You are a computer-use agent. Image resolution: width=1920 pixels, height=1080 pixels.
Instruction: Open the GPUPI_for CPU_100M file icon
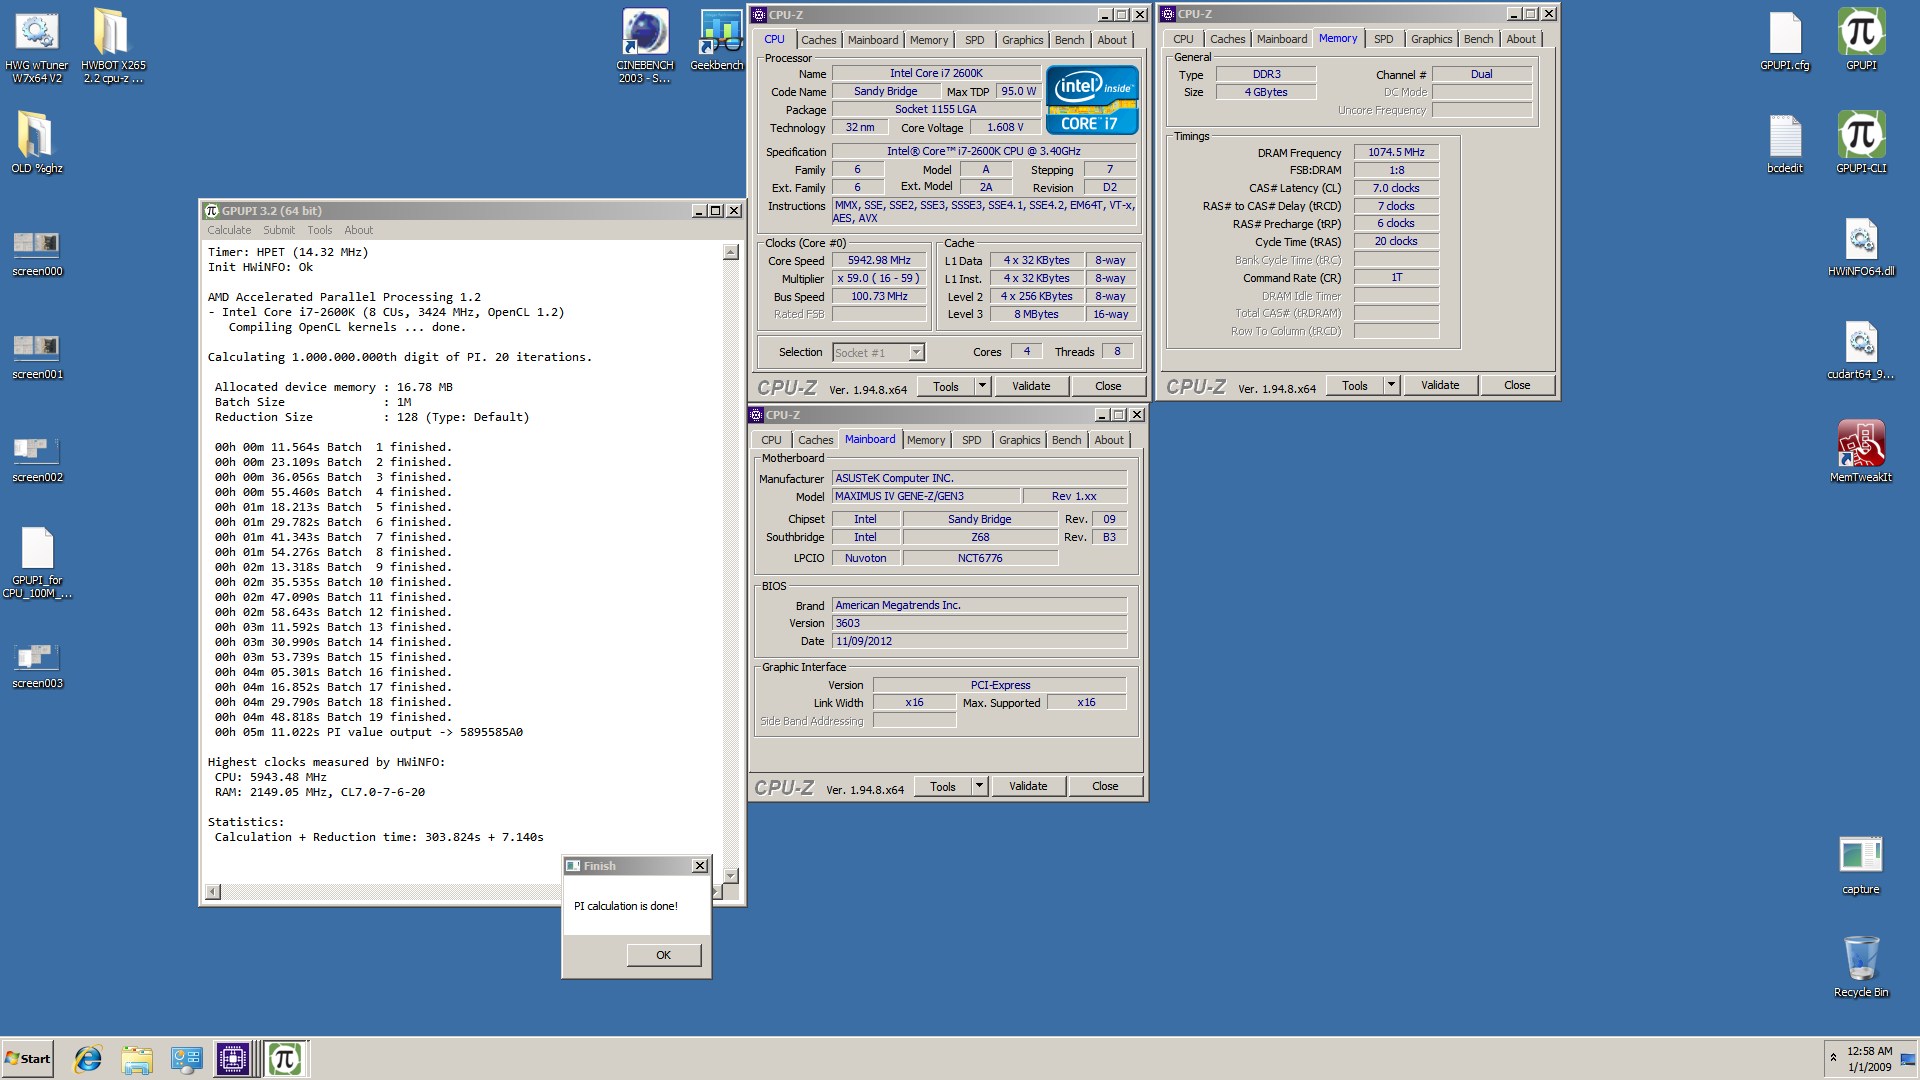click(37, 562)
